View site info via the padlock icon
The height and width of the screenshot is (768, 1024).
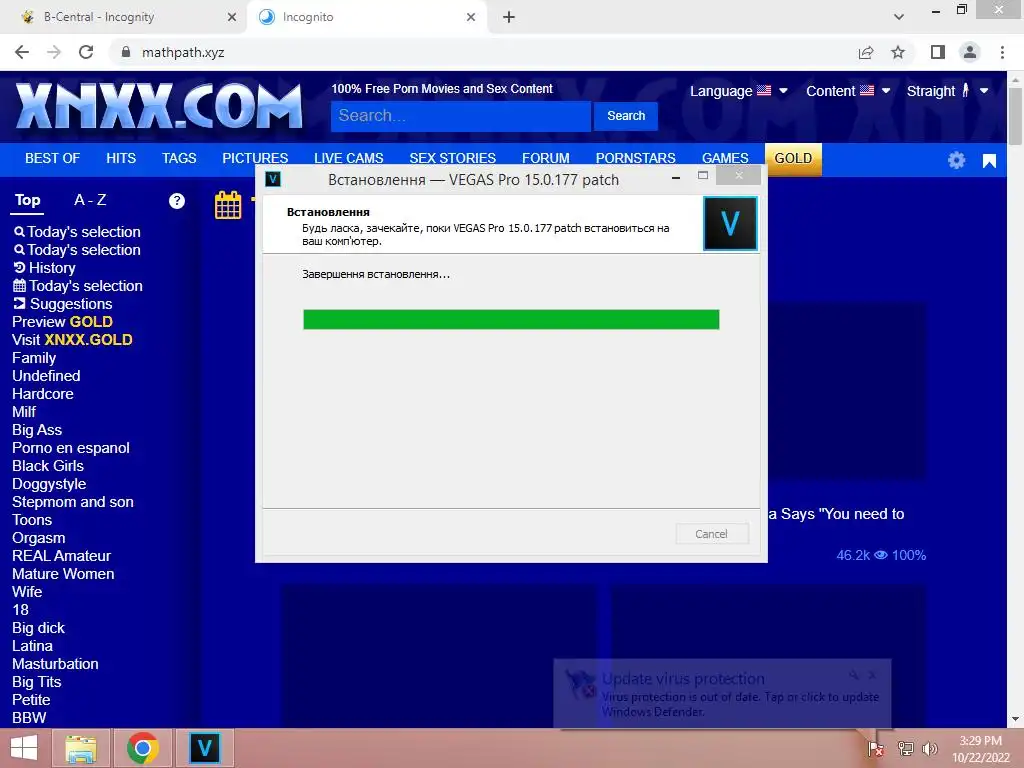126,52
